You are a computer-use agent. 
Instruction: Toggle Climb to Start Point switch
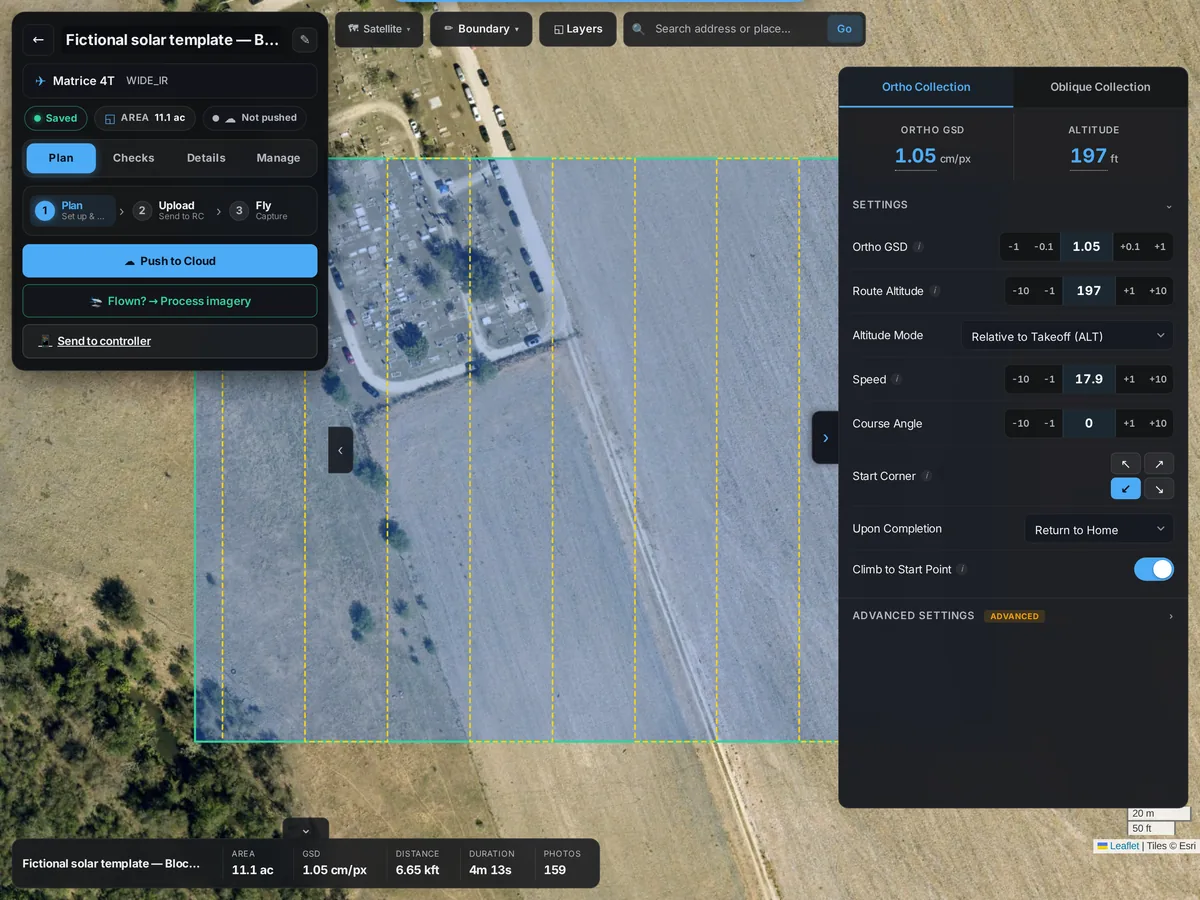click(1154, 569)
